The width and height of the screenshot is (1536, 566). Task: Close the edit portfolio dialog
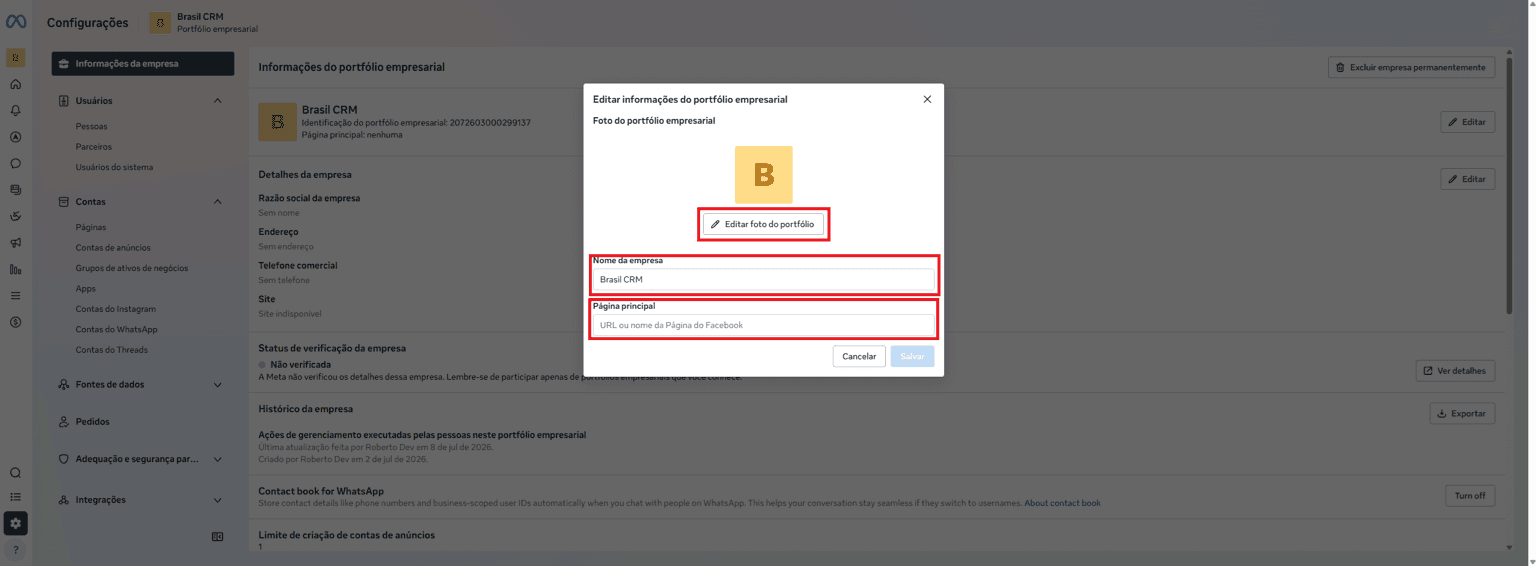pyautogui.click(x=927, y=99)
